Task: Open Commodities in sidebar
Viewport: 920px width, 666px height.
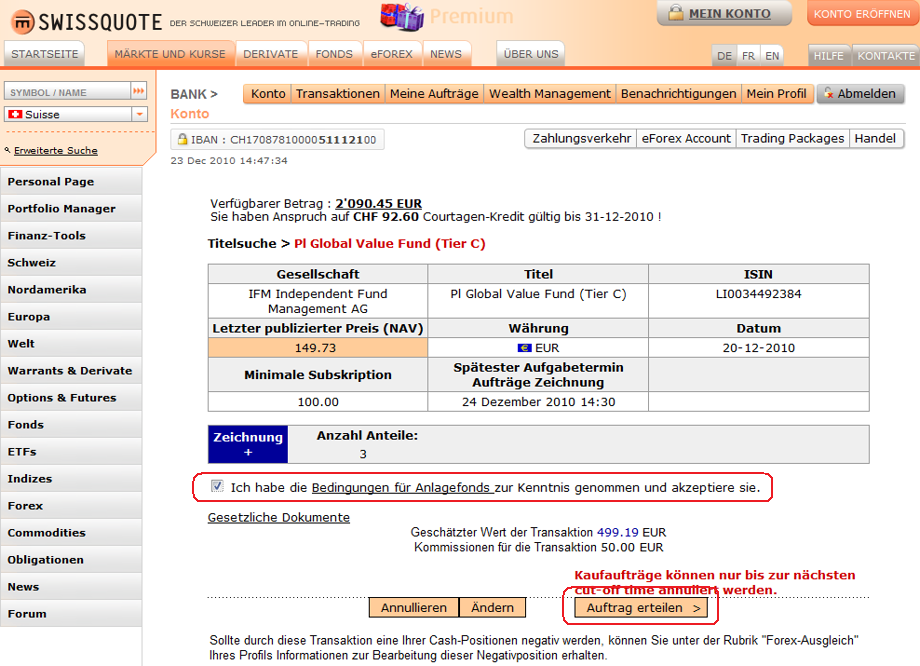Action: tap(71, 533)
